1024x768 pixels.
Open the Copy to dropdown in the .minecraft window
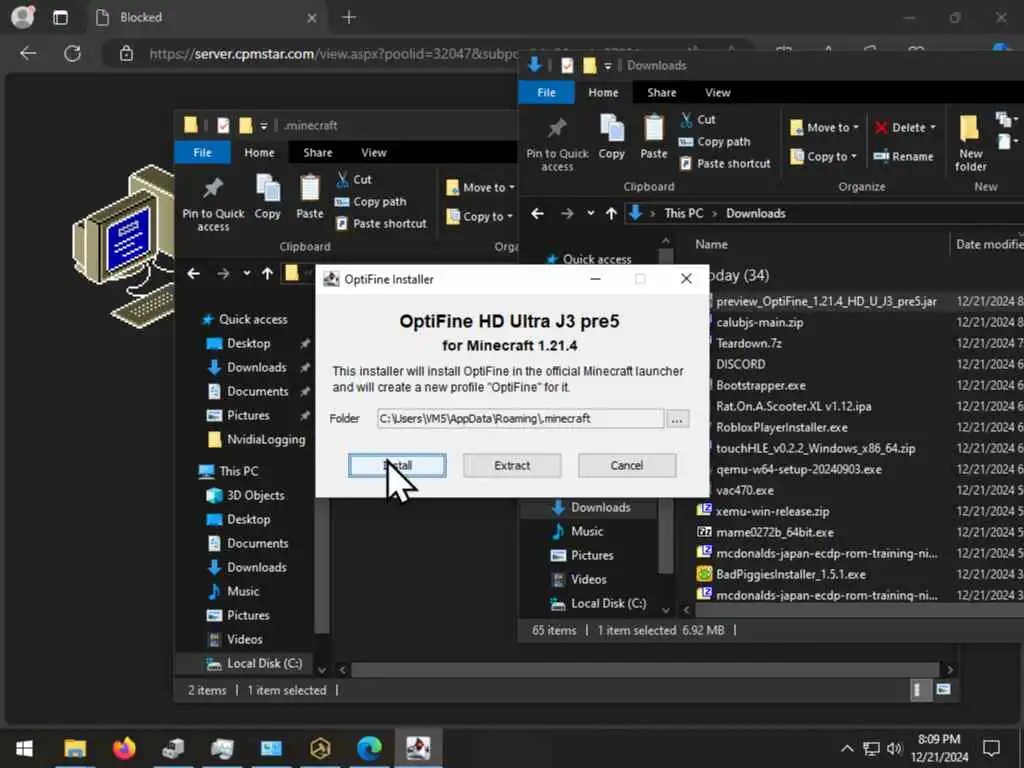[x=479, y=217]
